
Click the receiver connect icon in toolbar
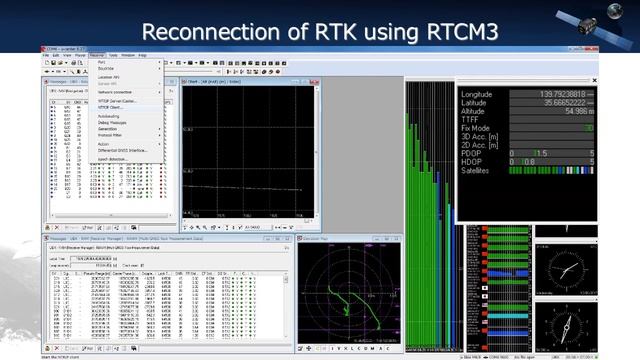[x=47, y=72]
